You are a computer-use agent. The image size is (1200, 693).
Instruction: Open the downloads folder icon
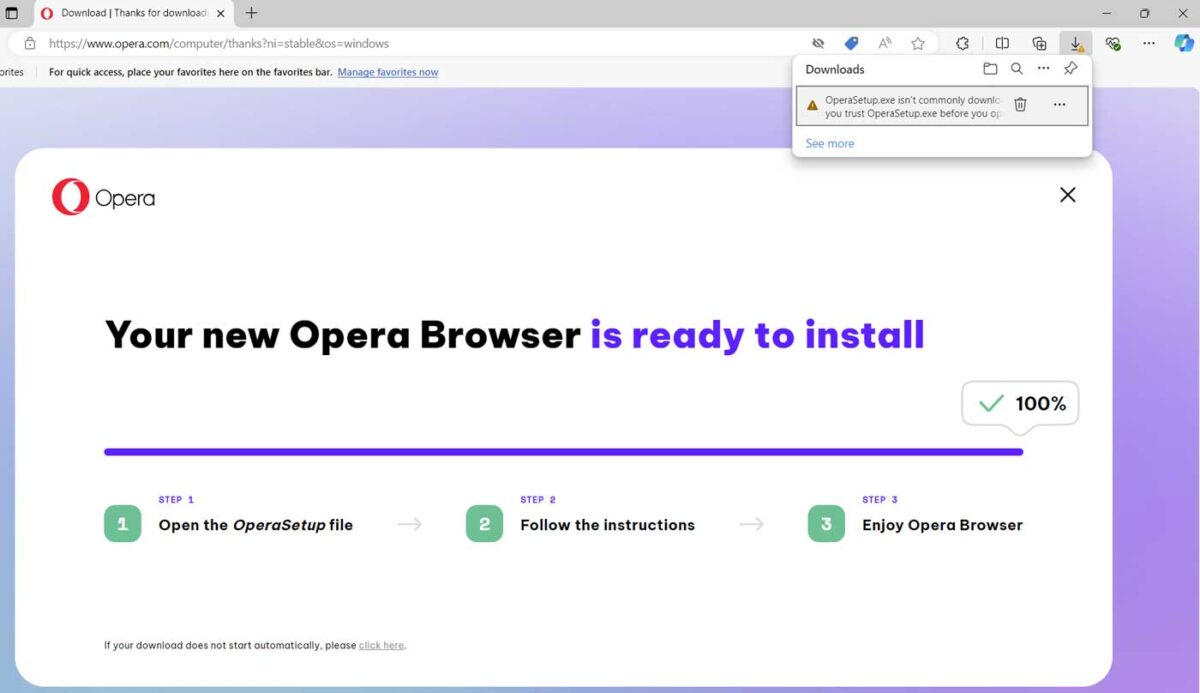click(x=990, y=69)
